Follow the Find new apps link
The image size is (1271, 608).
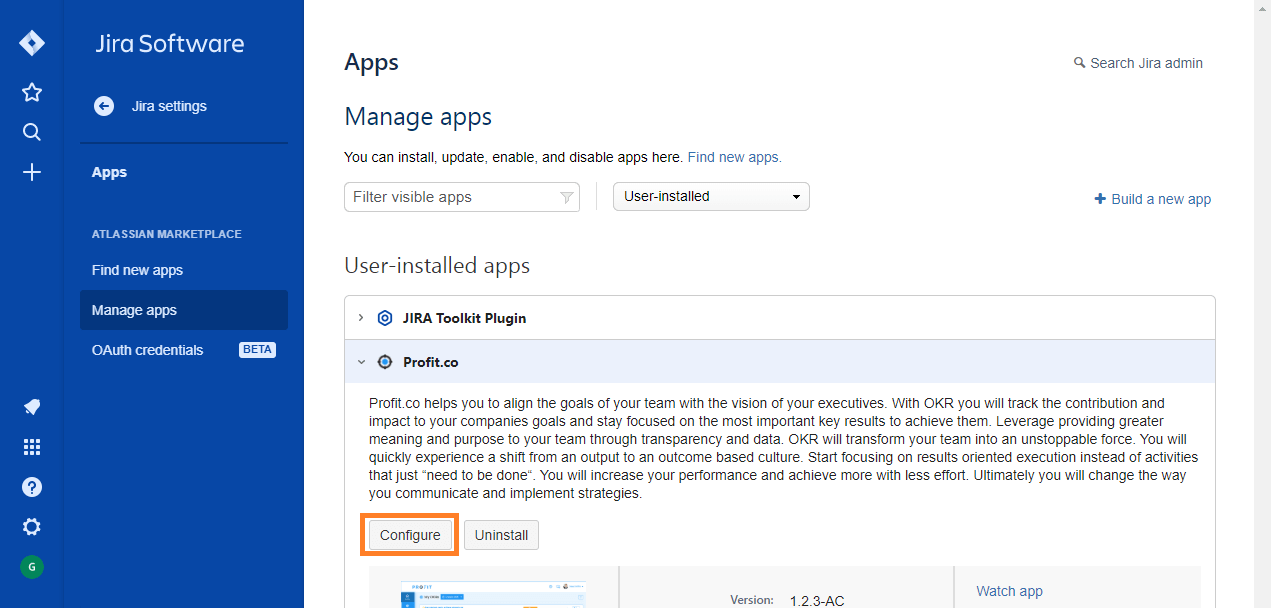tap(735, 157)
